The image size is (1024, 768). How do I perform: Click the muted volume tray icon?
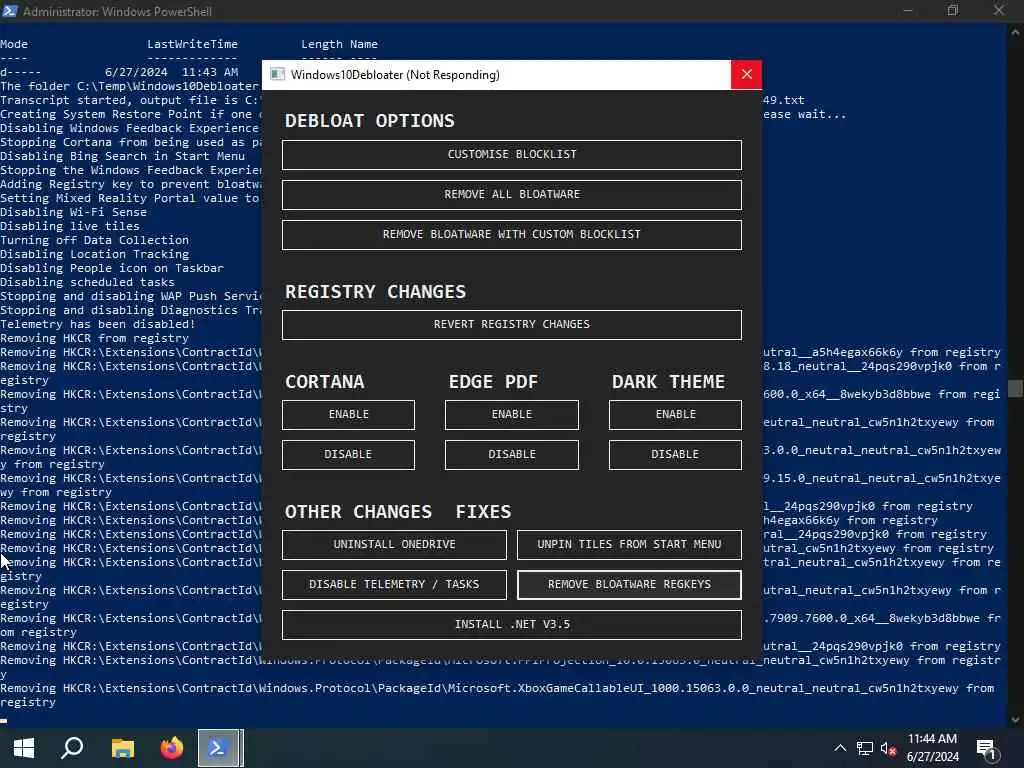tap(888, 748)
